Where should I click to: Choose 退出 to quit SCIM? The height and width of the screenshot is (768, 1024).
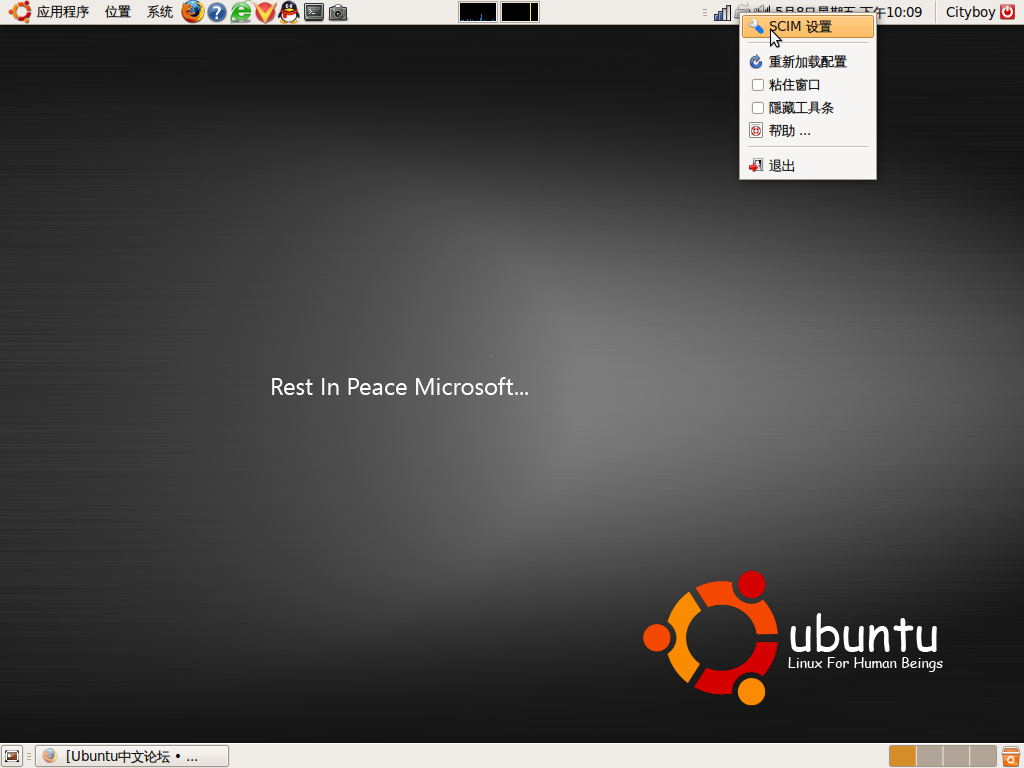[x=808, y=166]
